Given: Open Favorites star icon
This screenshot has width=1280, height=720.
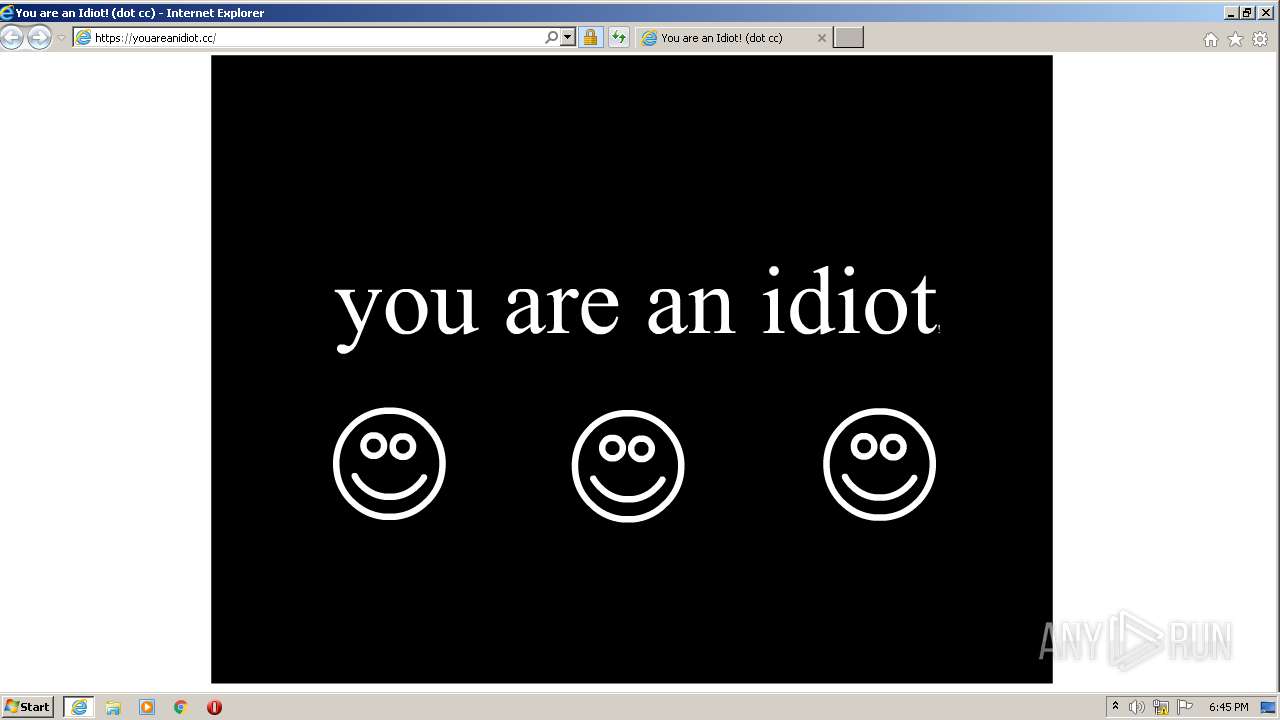Looking at the screenshot, I should [x=1235, y=39].
